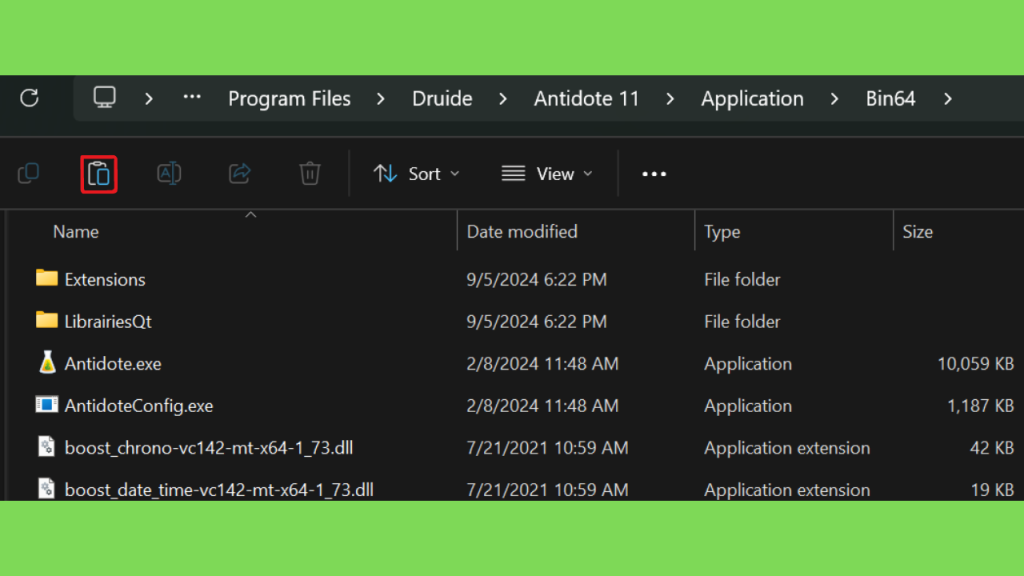Expand the chevron after Bin64
This screenshot has height=576, width=1024.
click(x=948, y=99)
